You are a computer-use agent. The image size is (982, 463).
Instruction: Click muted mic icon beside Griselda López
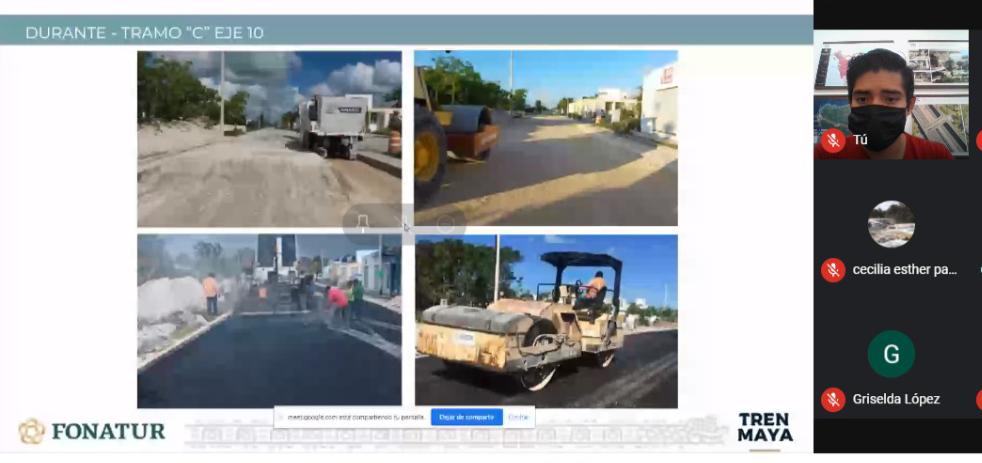(x=832, y=399)
